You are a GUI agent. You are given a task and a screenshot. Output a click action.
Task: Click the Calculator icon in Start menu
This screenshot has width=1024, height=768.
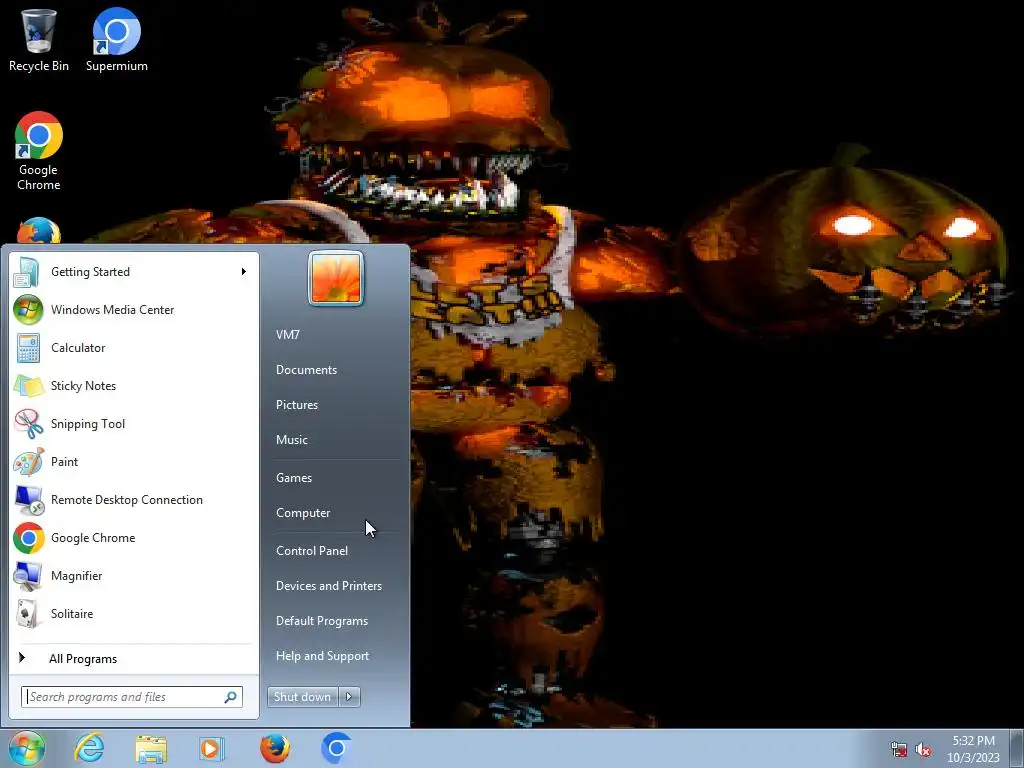point(28,347)
